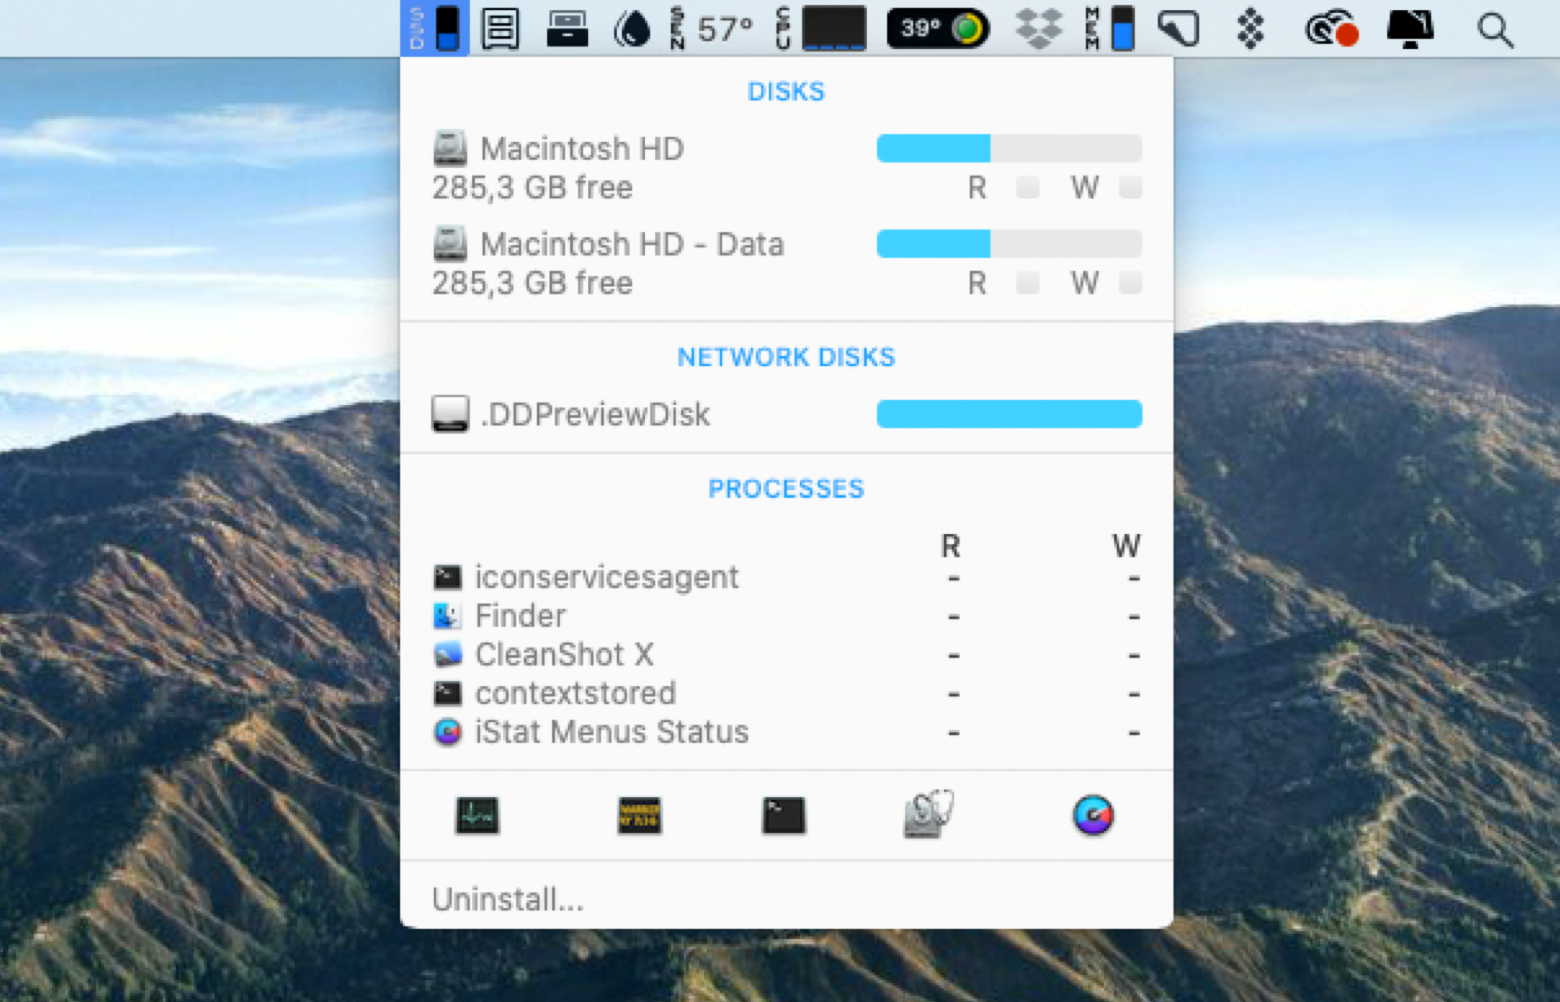Select the .DDPreviewDisk network disk icon

click(x=450, y=412)
